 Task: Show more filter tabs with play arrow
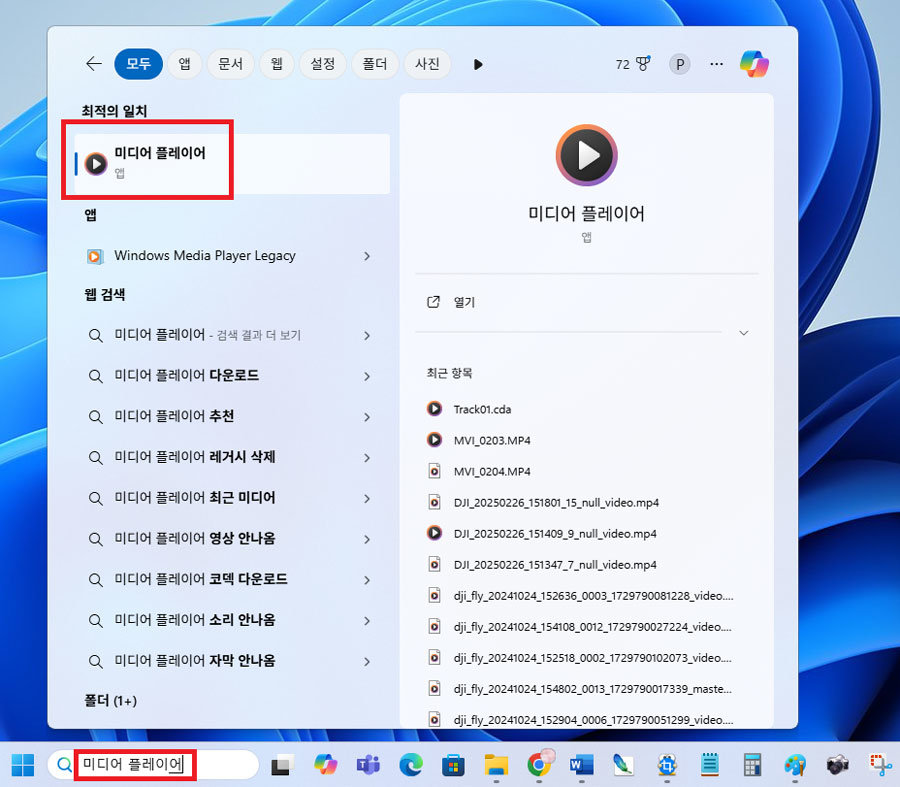[x=478, y=64]
